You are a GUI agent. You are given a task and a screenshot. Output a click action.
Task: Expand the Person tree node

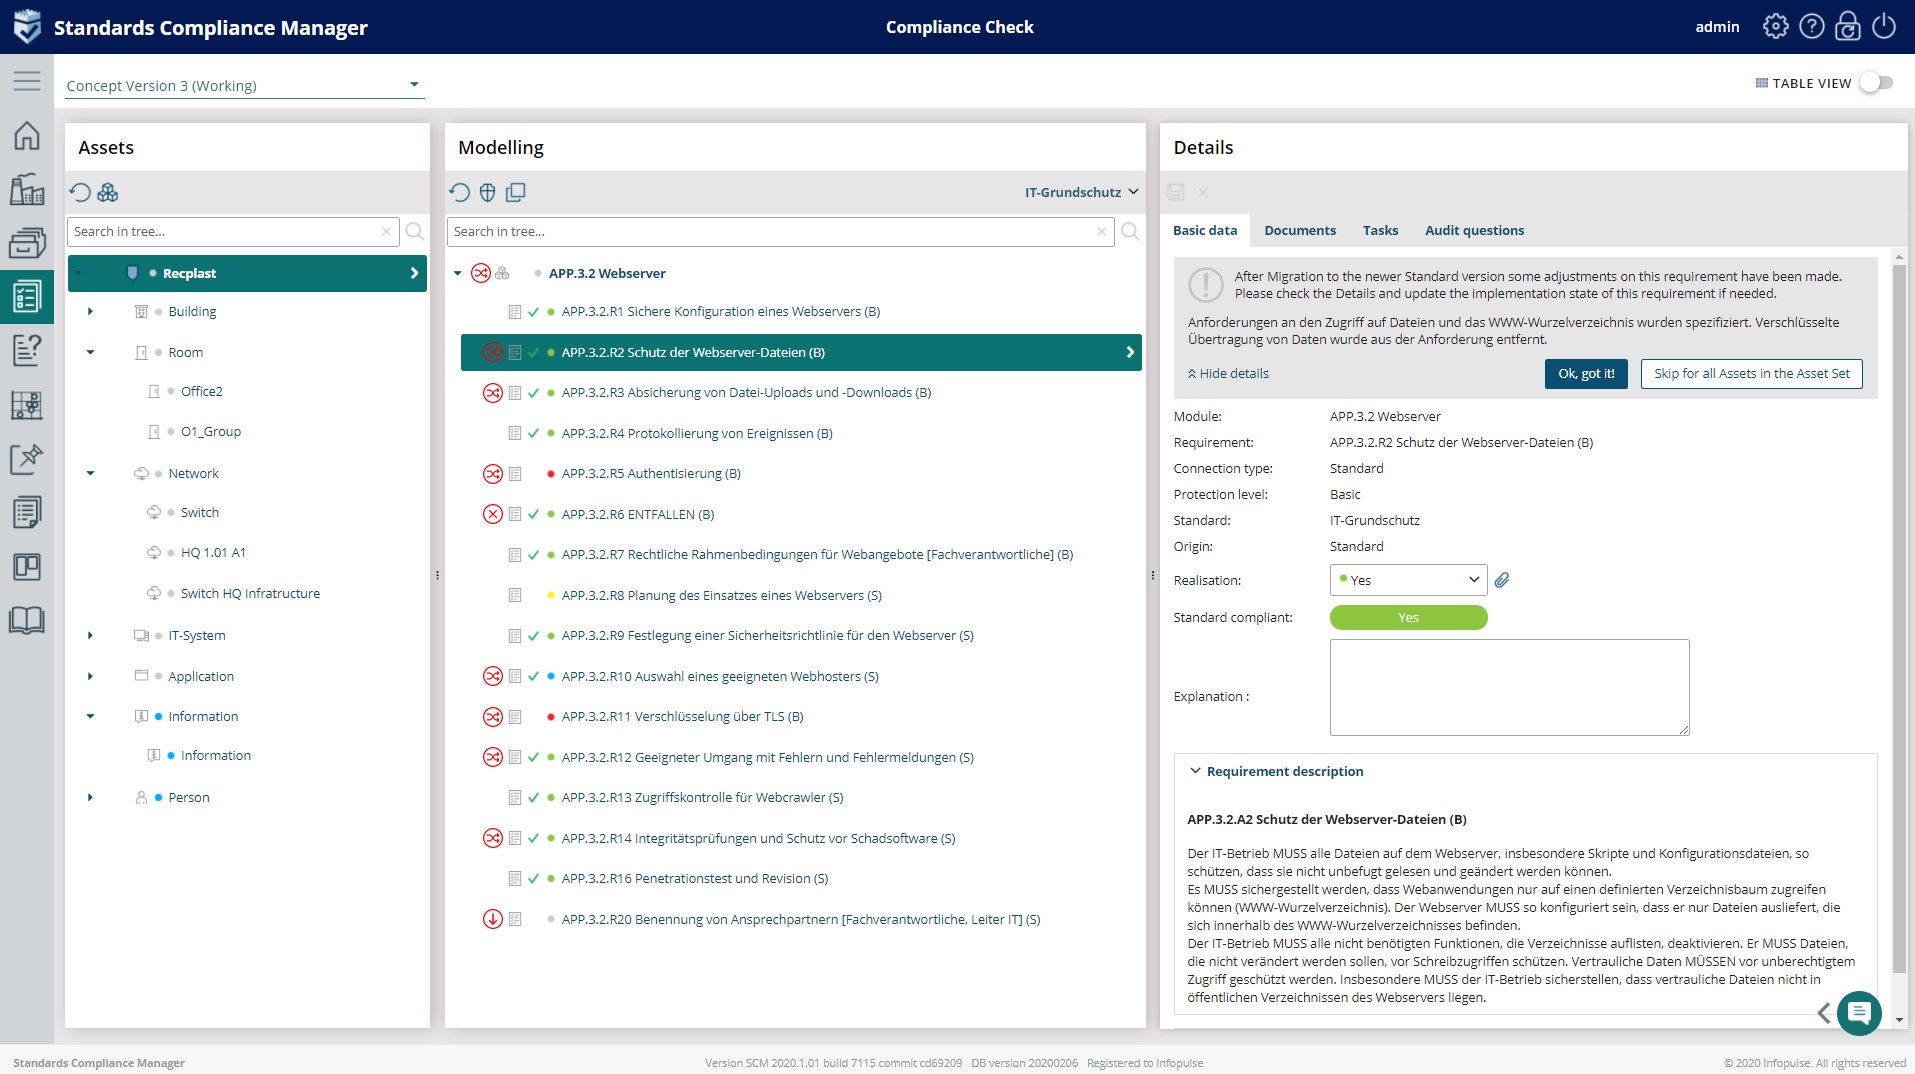90,798
